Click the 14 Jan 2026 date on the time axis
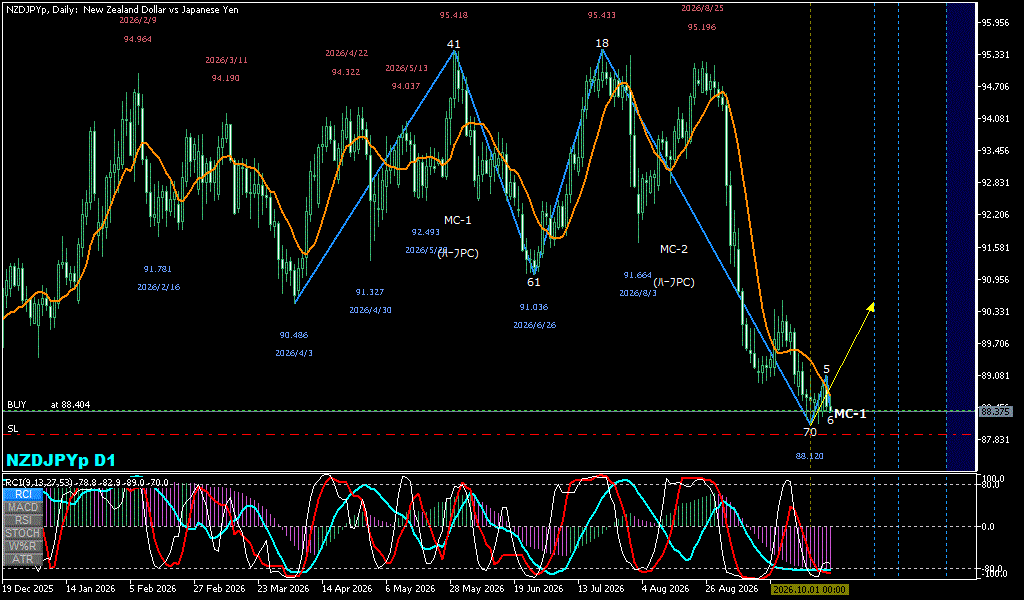Image resolution: width=1024 pixels, height=600 pixels. click(90, 589)
